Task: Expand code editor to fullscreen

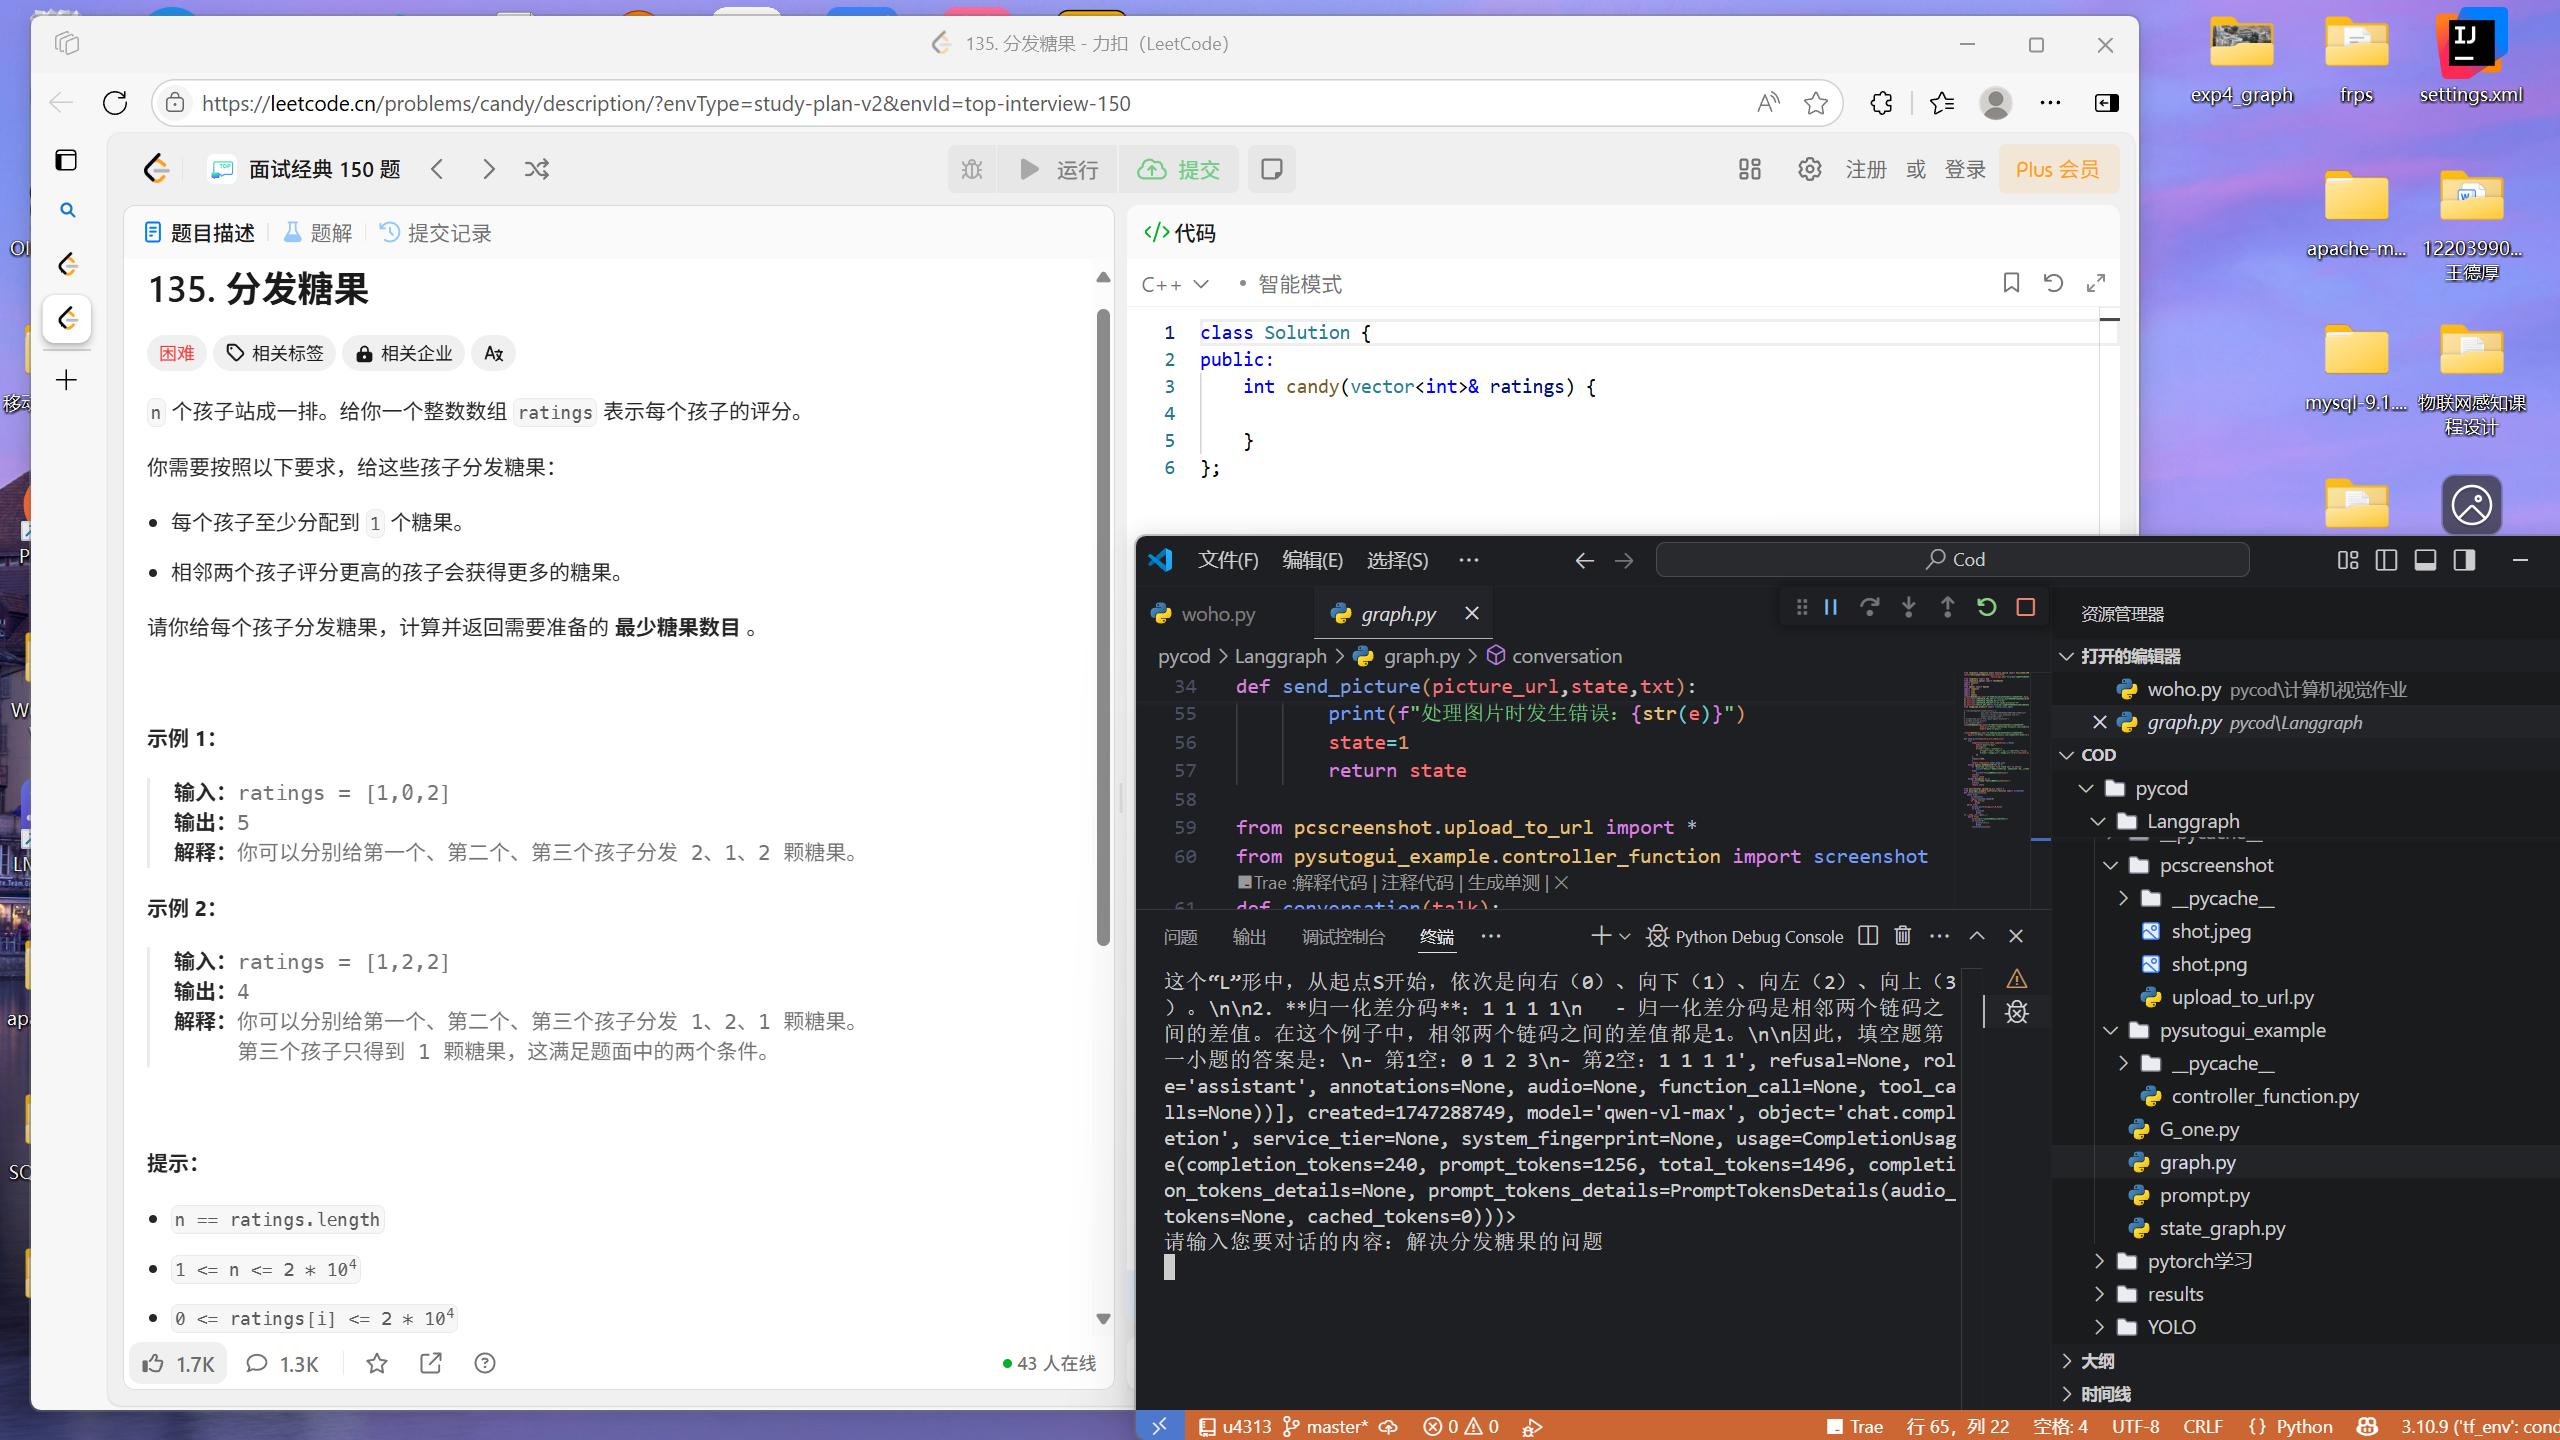Action: coord(2096,283)
